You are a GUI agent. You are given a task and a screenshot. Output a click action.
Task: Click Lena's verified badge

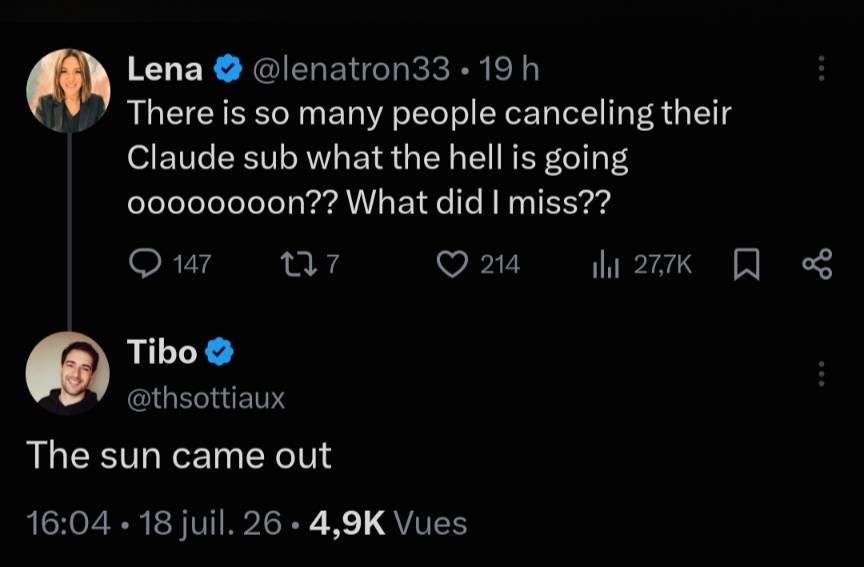pos(228,69)
